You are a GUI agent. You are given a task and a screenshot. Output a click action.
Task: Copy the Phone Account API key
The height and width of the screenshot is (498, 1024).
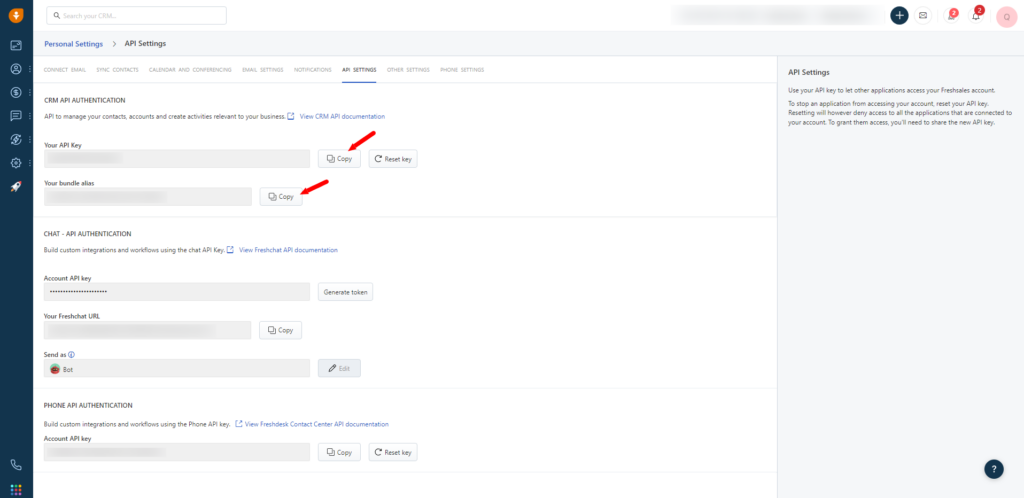(339, 452)
